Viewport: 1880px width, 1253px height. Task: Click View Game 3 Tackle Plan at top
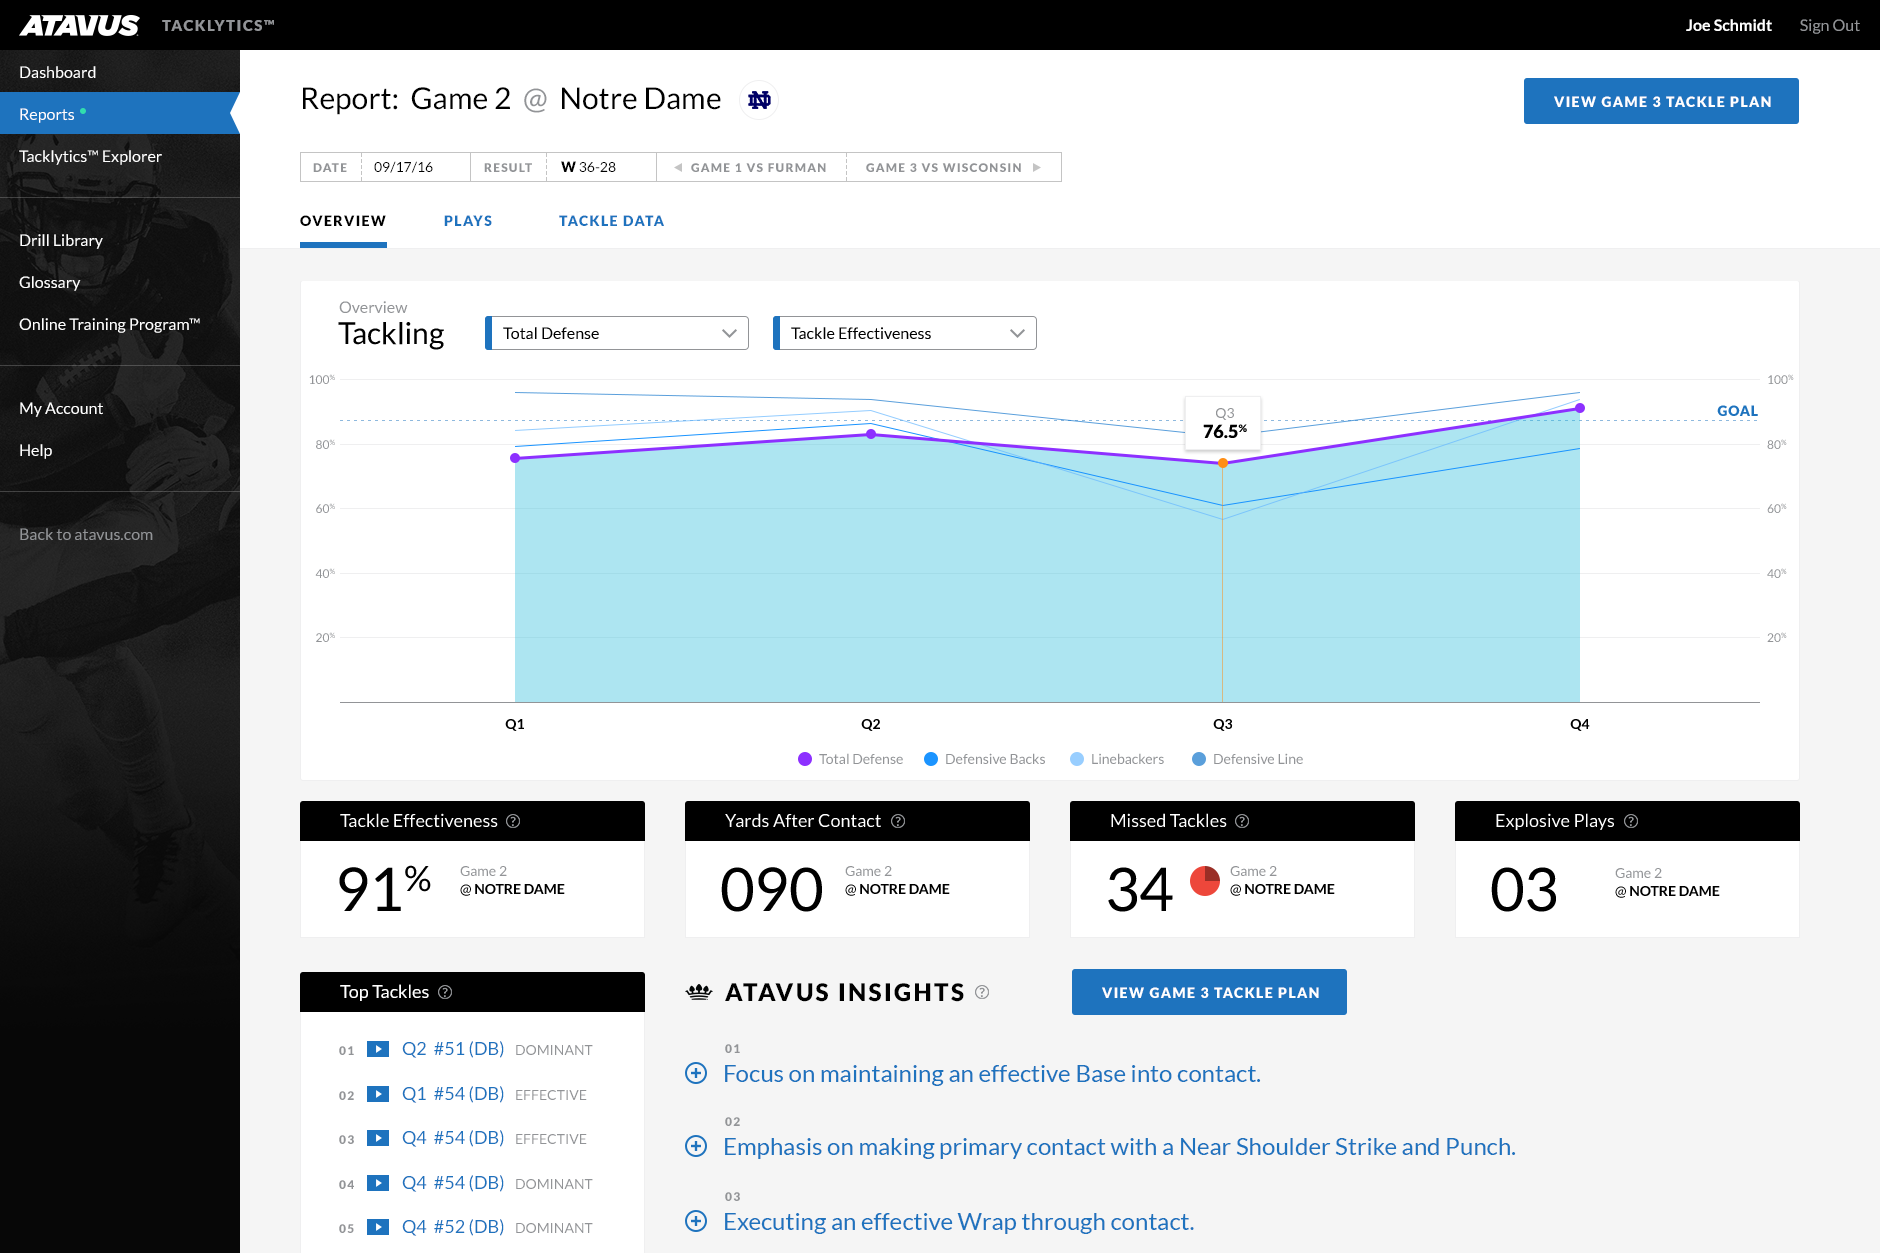[x=1661, y=101]
